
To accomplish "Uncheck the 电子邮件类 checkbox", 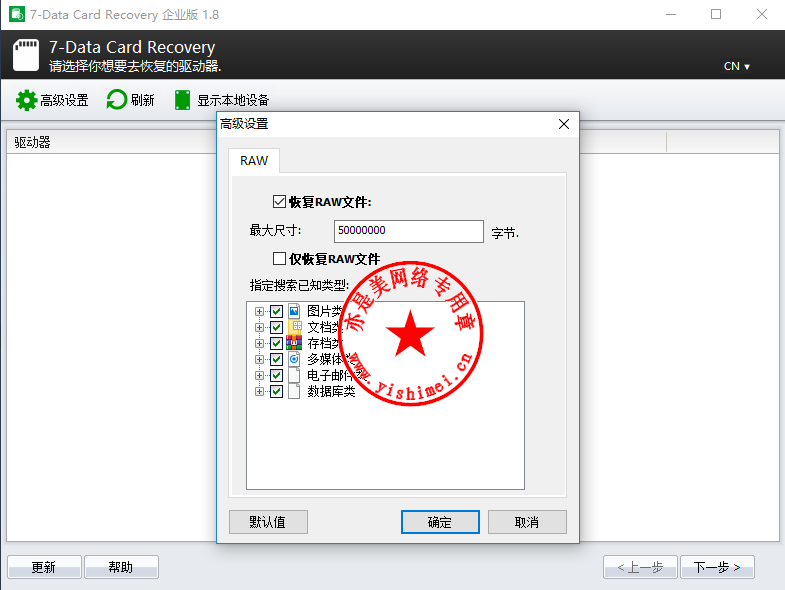I will pos(276,376).
